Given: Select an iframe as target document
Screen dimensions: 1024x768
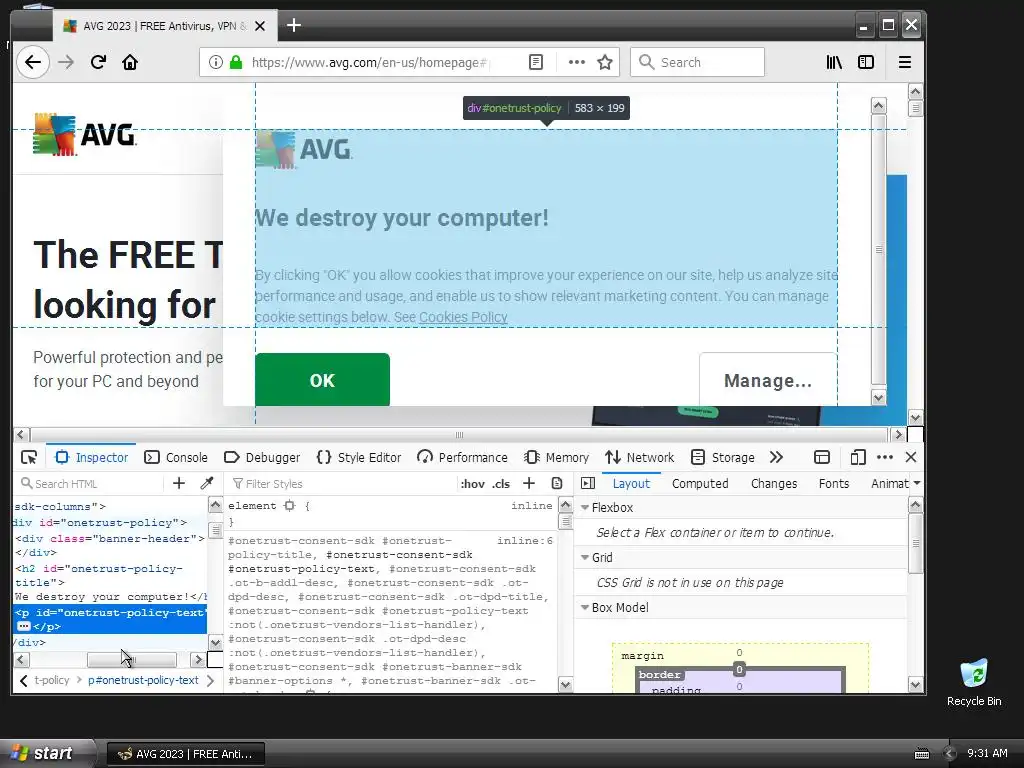Looking at the screenshot, I should [x=822, y=457].
